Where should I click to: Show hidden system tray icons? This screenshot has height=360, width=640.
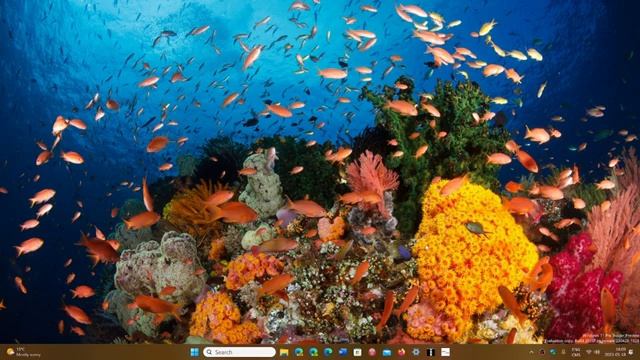(x=531, y=352)
